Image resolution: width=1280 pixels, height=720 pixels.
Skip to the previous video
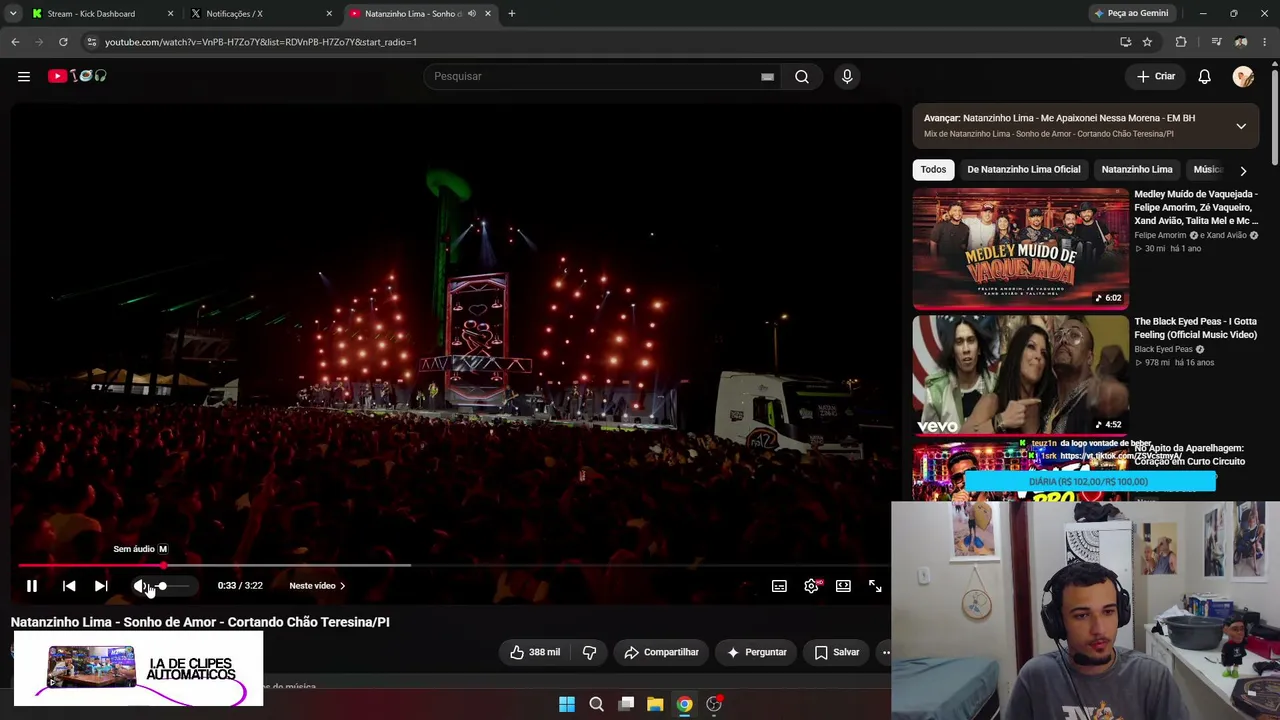click(69, 586)
